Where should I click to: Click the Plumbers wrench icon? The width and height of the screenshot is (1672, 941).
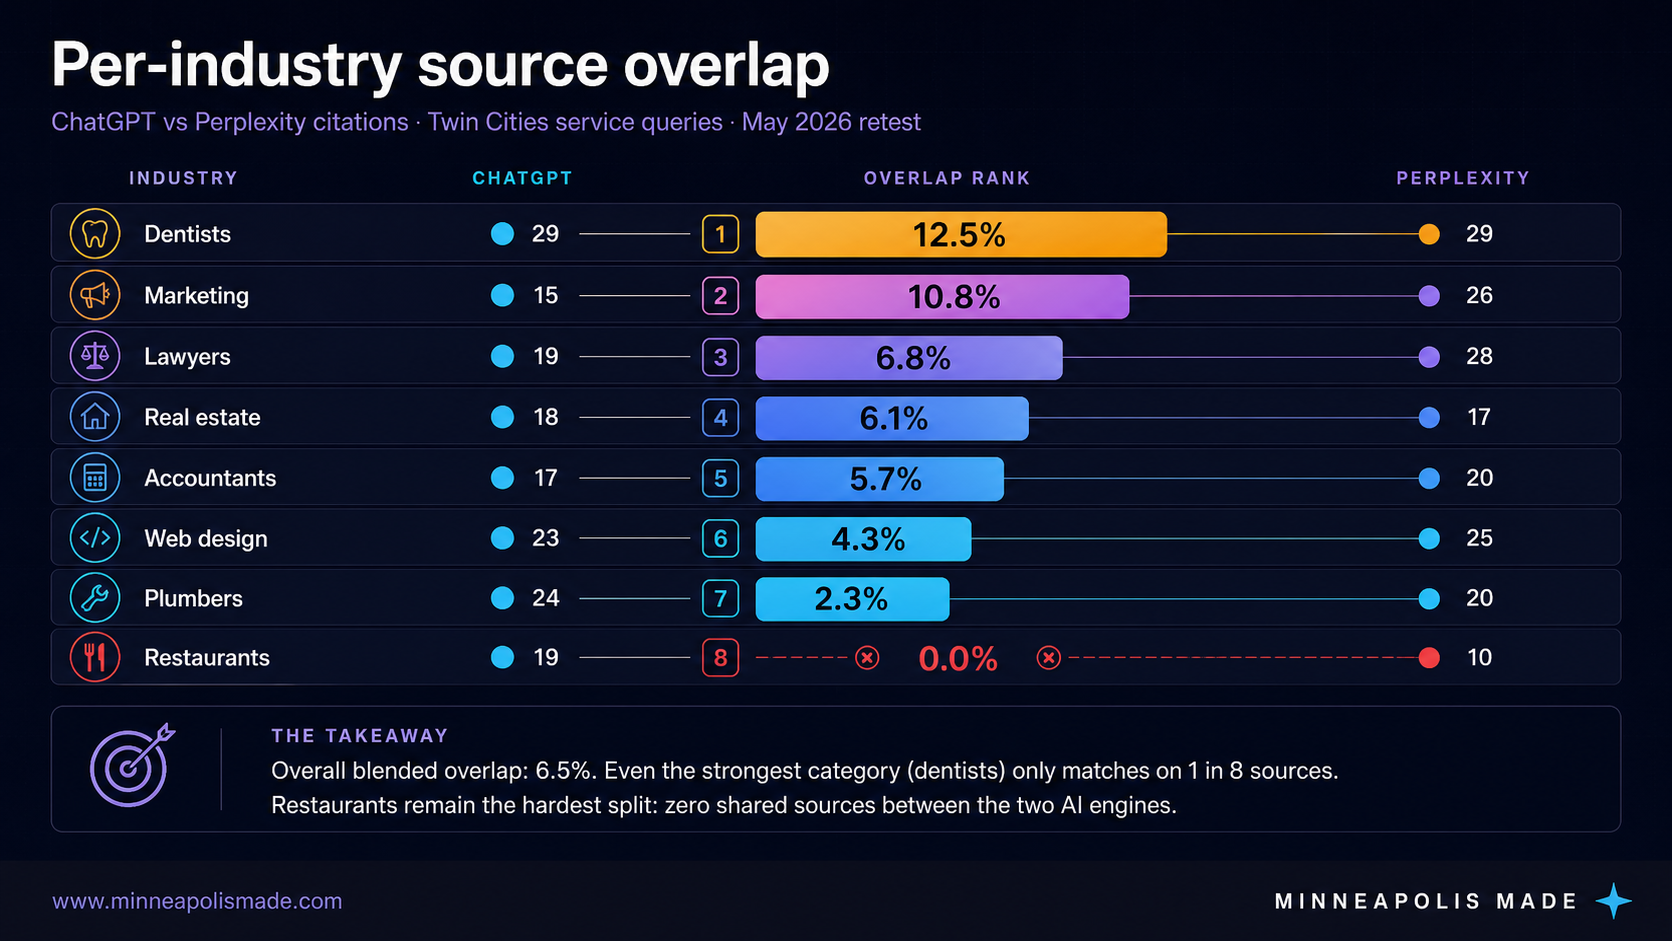tap(95, 598)
